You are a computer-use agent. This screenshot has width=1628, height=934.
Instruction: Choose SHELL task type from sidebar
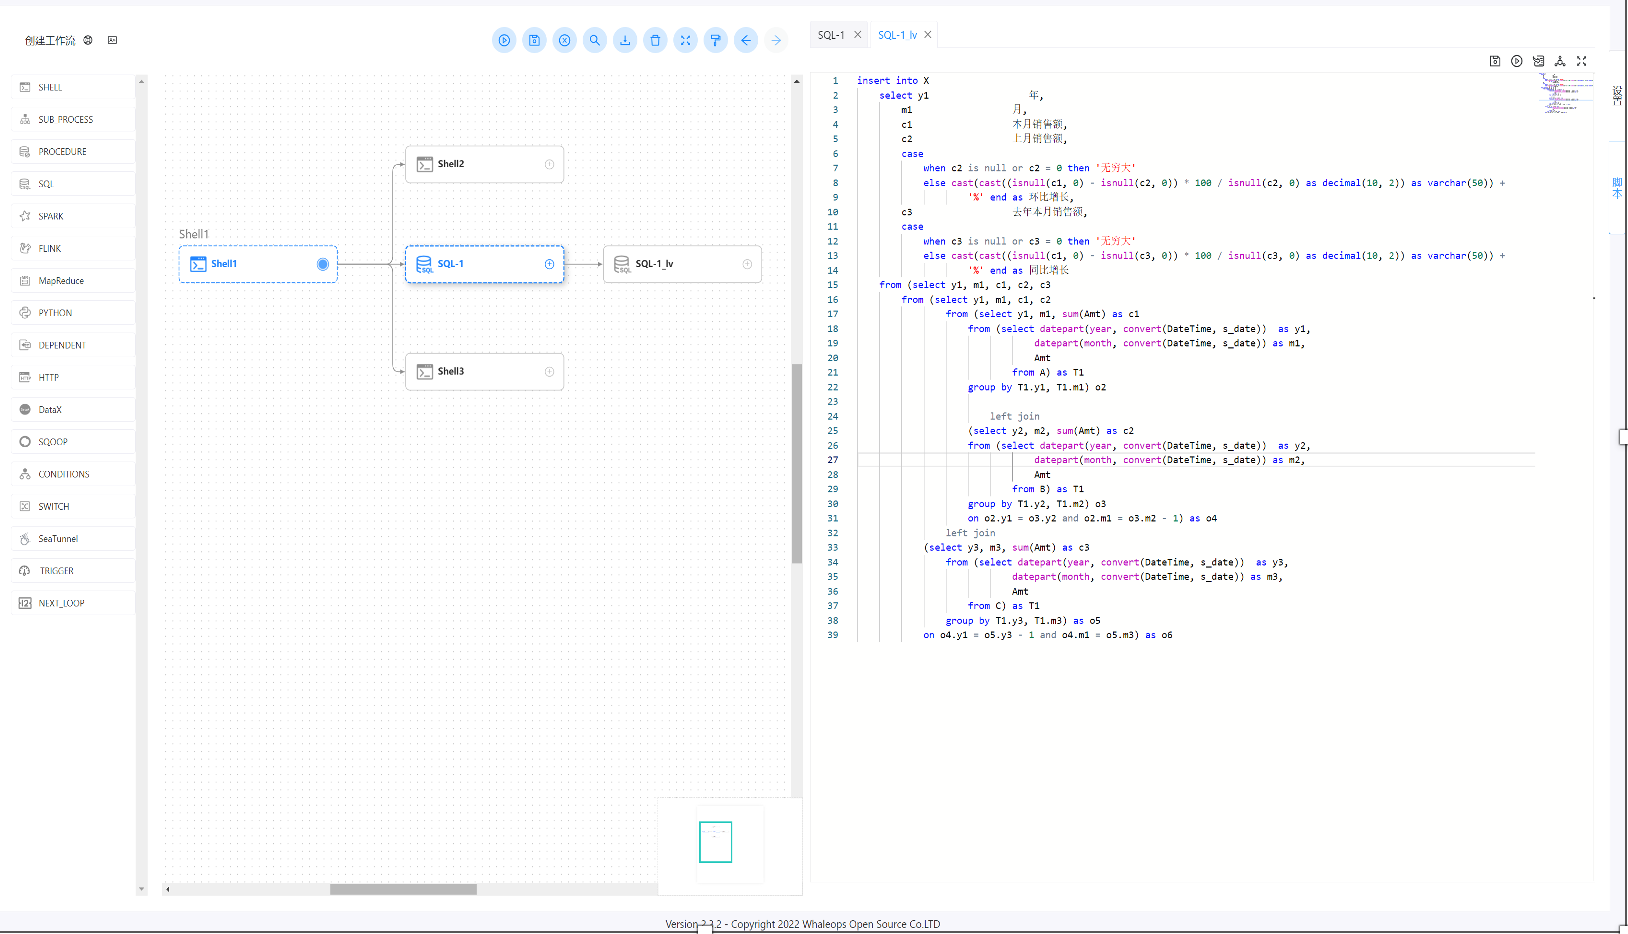click(75, 87)
